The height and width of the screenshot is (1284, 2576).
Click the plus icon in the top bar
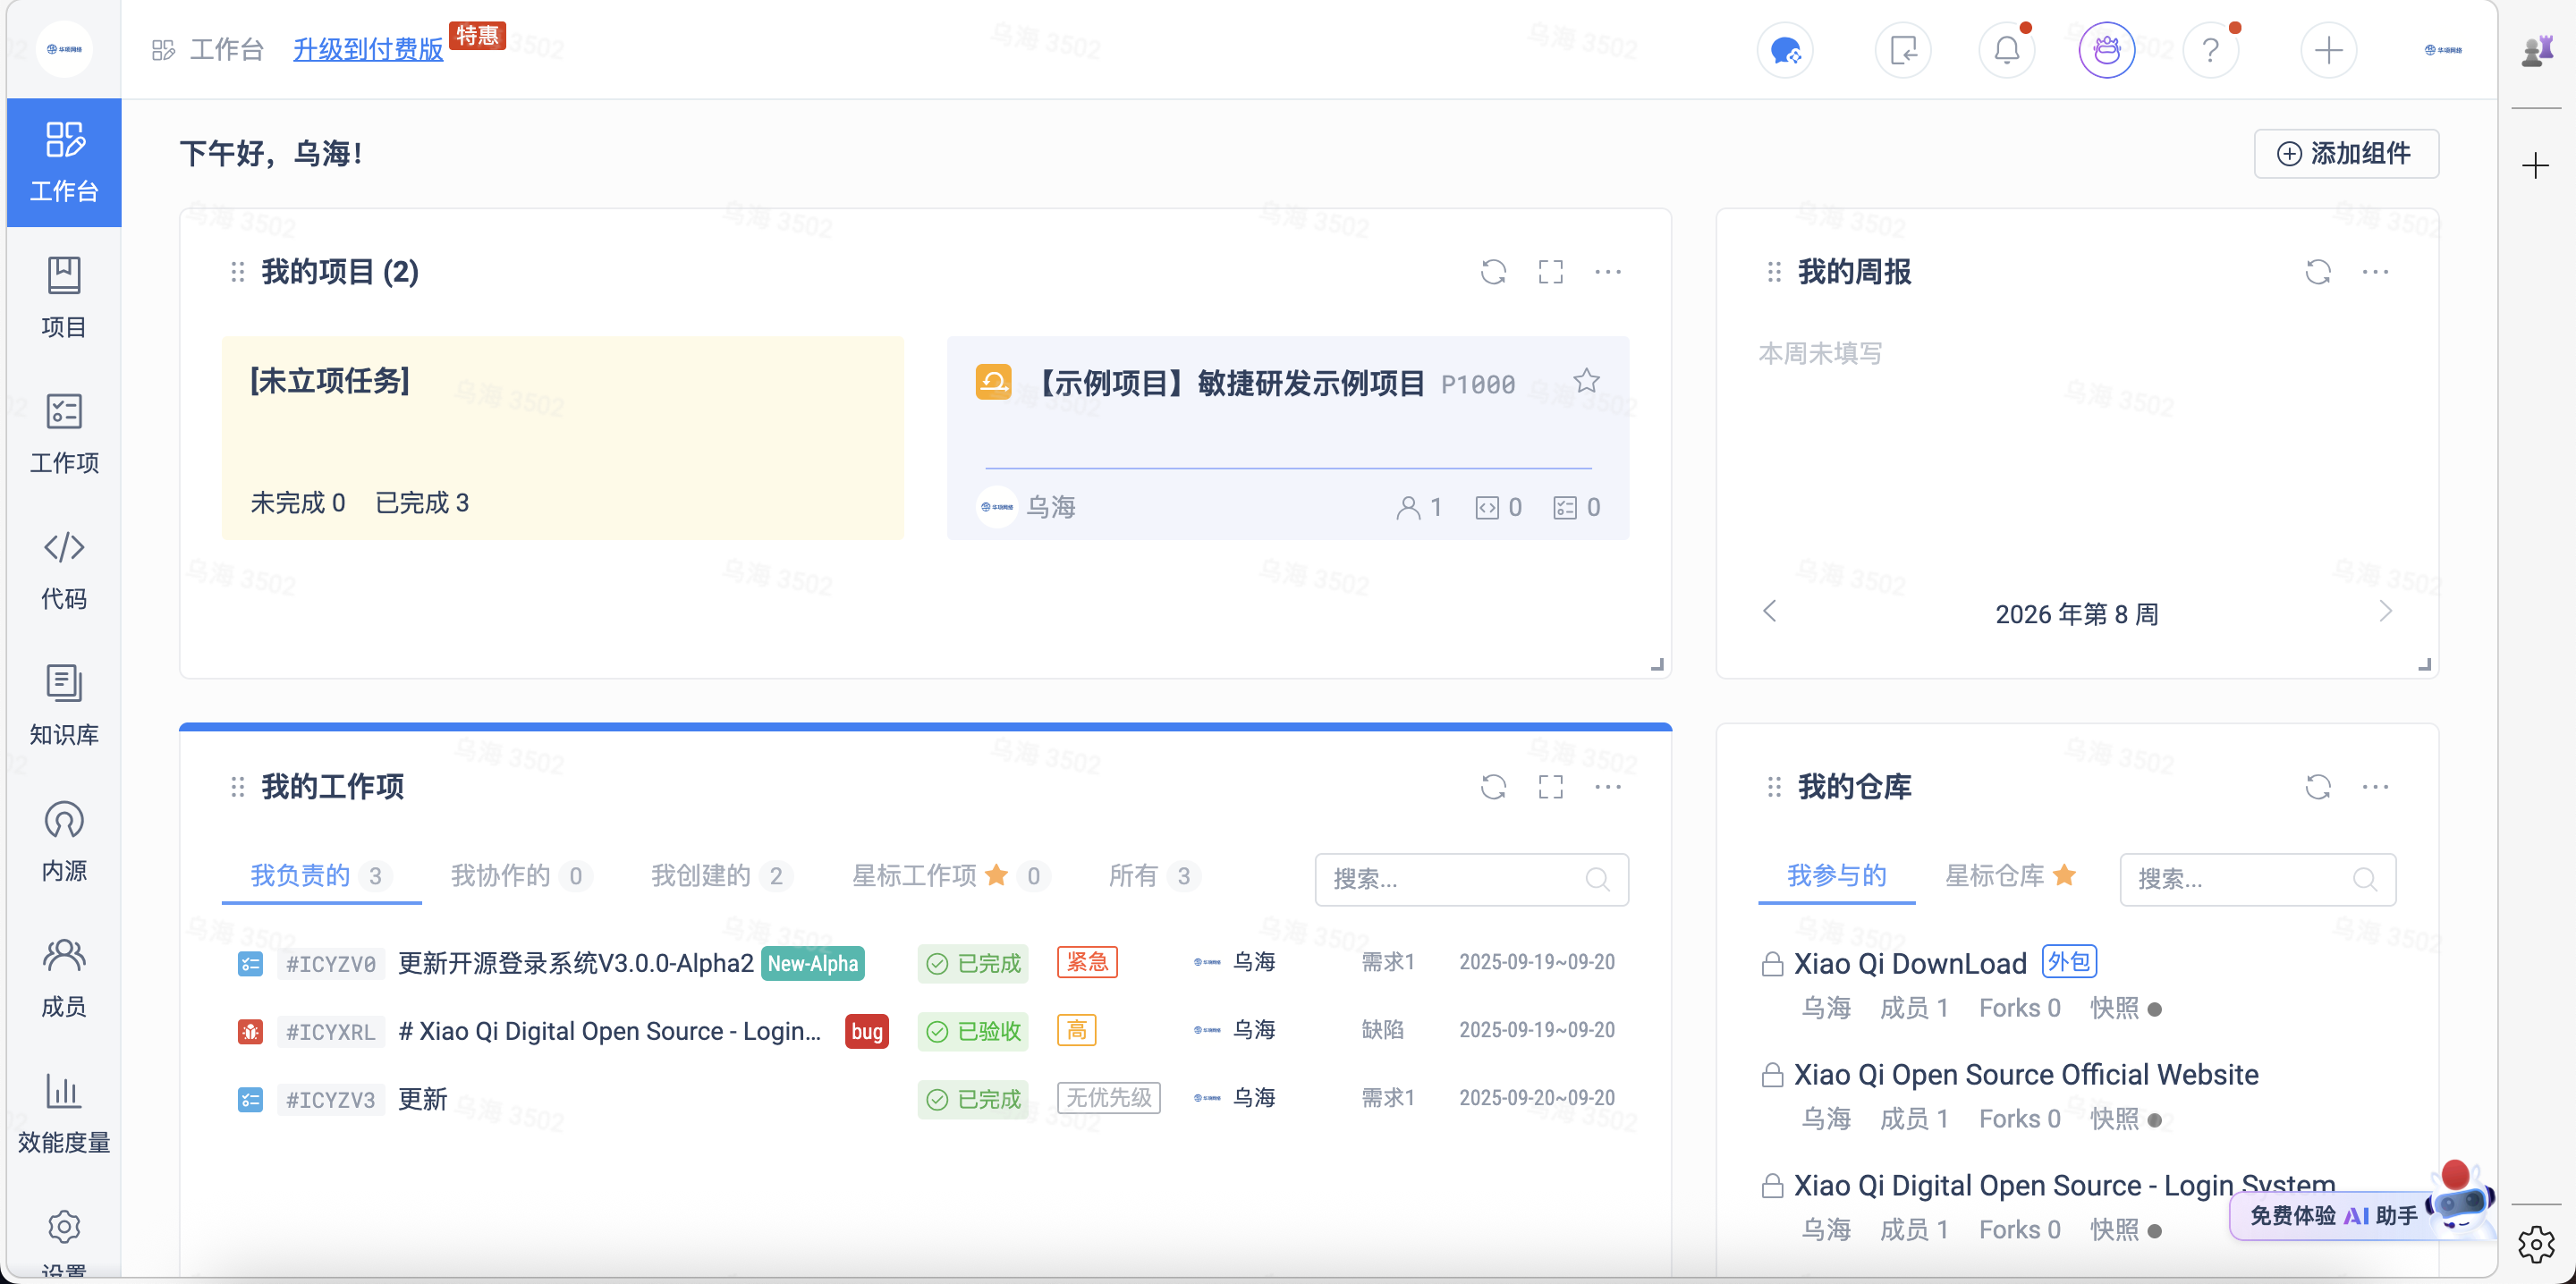[2328, 49]
